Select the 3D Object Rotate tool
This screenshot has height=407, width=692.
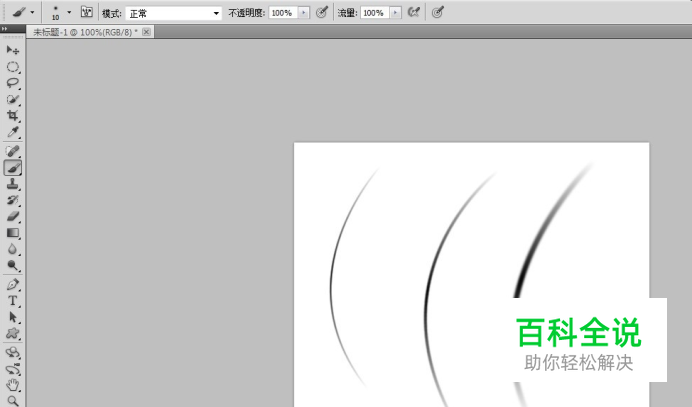coord(12,353)
